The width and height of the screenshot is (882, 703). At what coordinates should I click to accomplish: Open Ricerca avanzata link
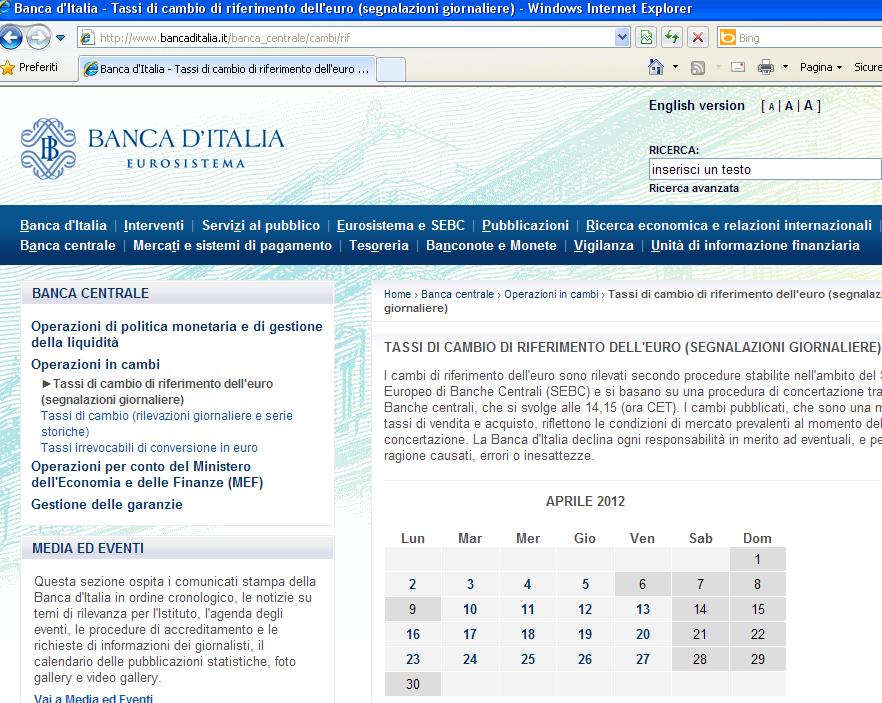tap(694, 188)
